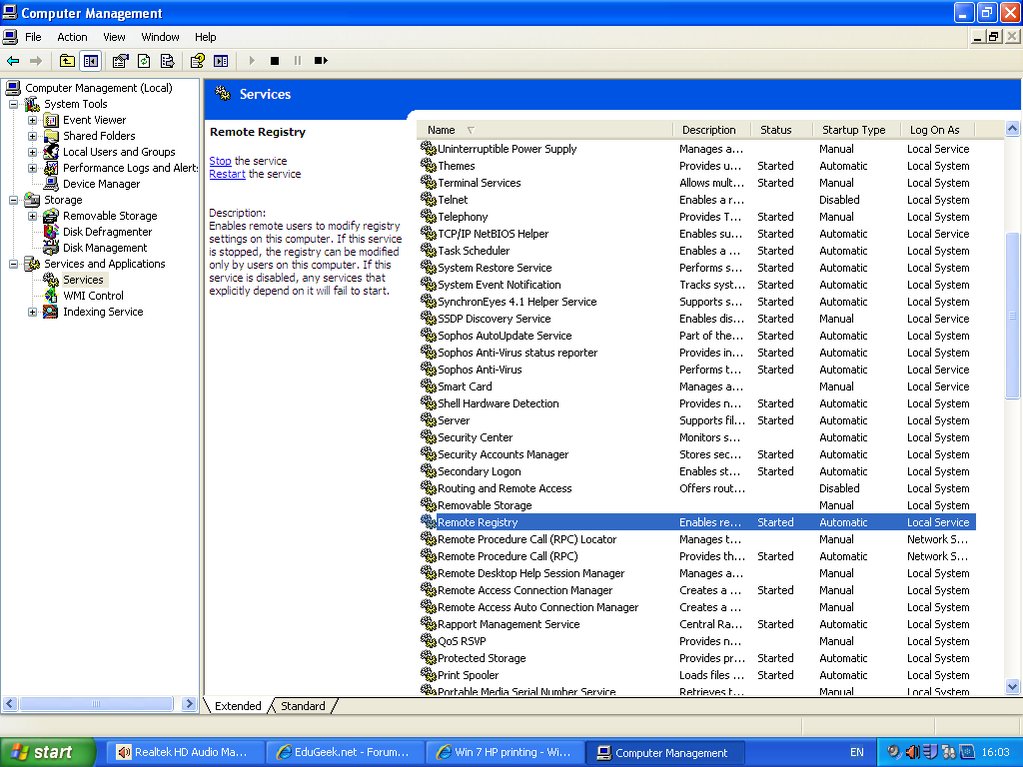Viewport: 1023px width, 767px height.
Task: Open the View menu
Action: point(114,37)
